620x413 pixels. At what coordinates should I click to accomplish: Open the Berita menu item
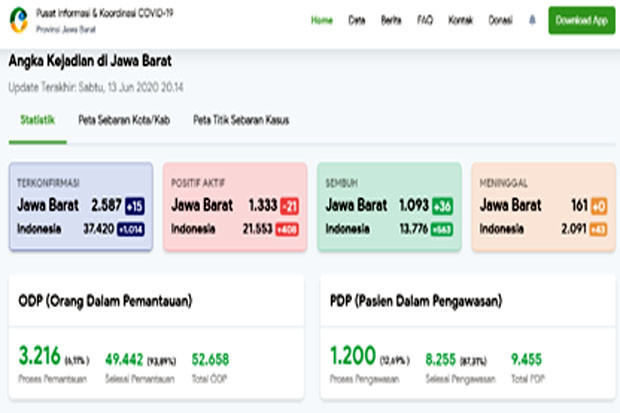(391, 20)
